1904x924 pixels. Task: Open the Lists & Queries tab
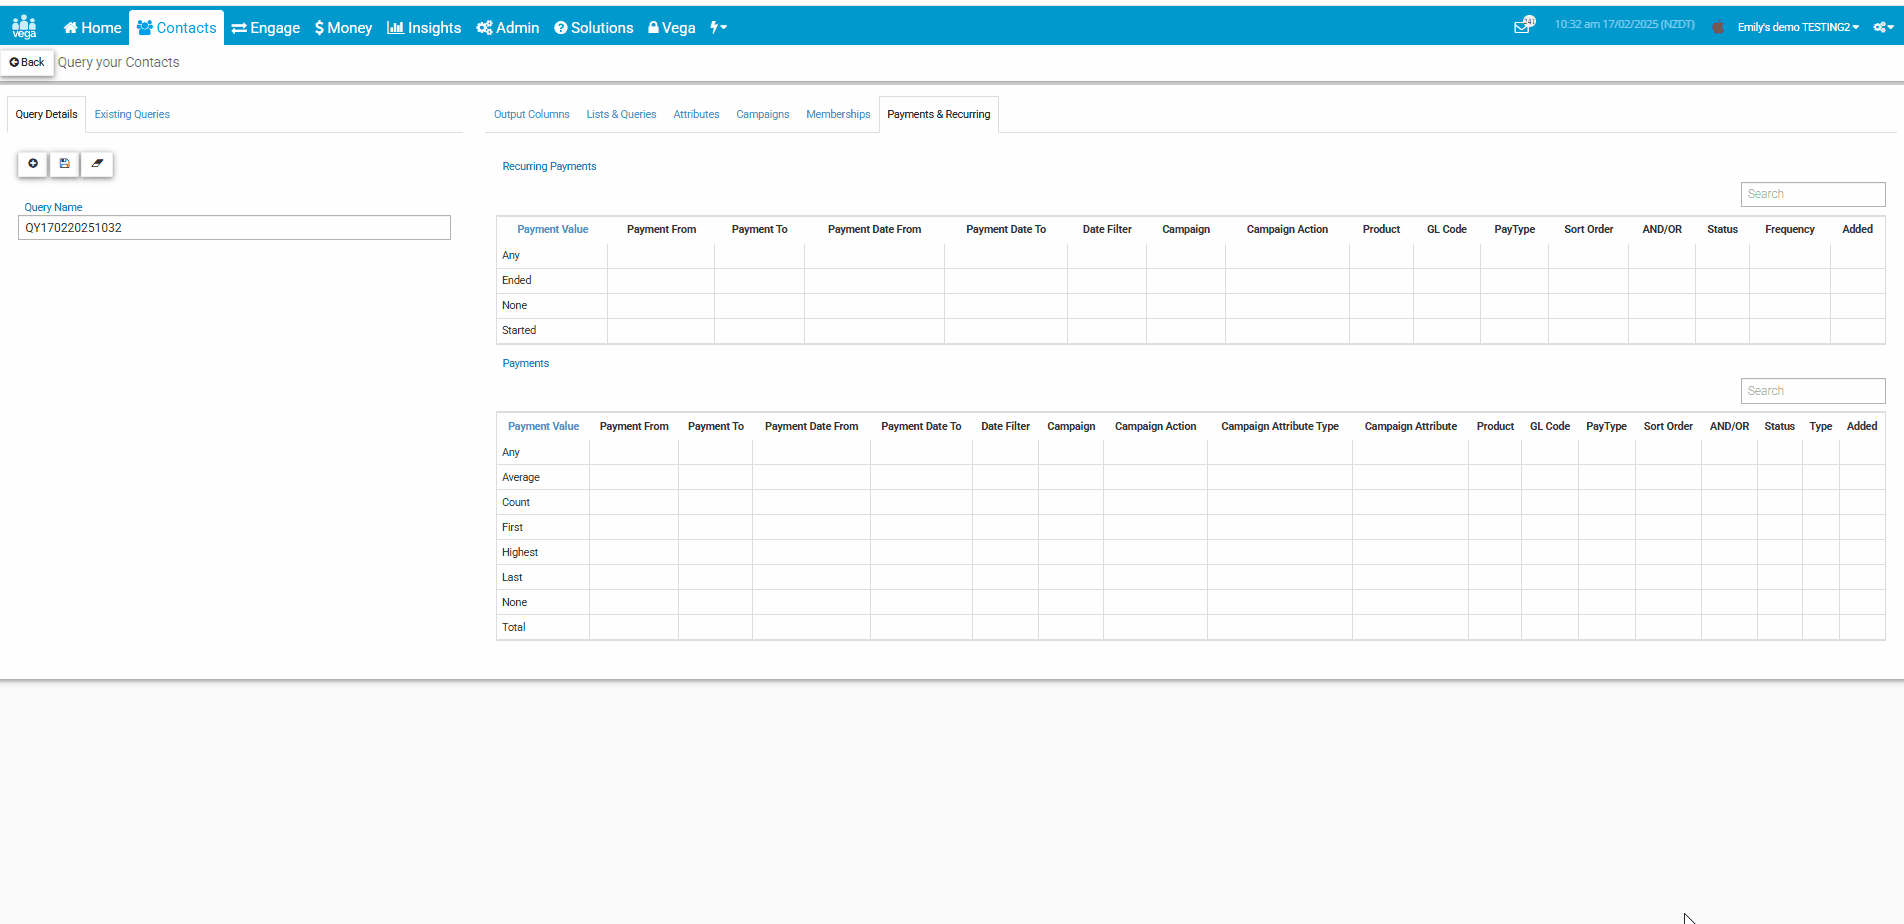coord(621,114)
